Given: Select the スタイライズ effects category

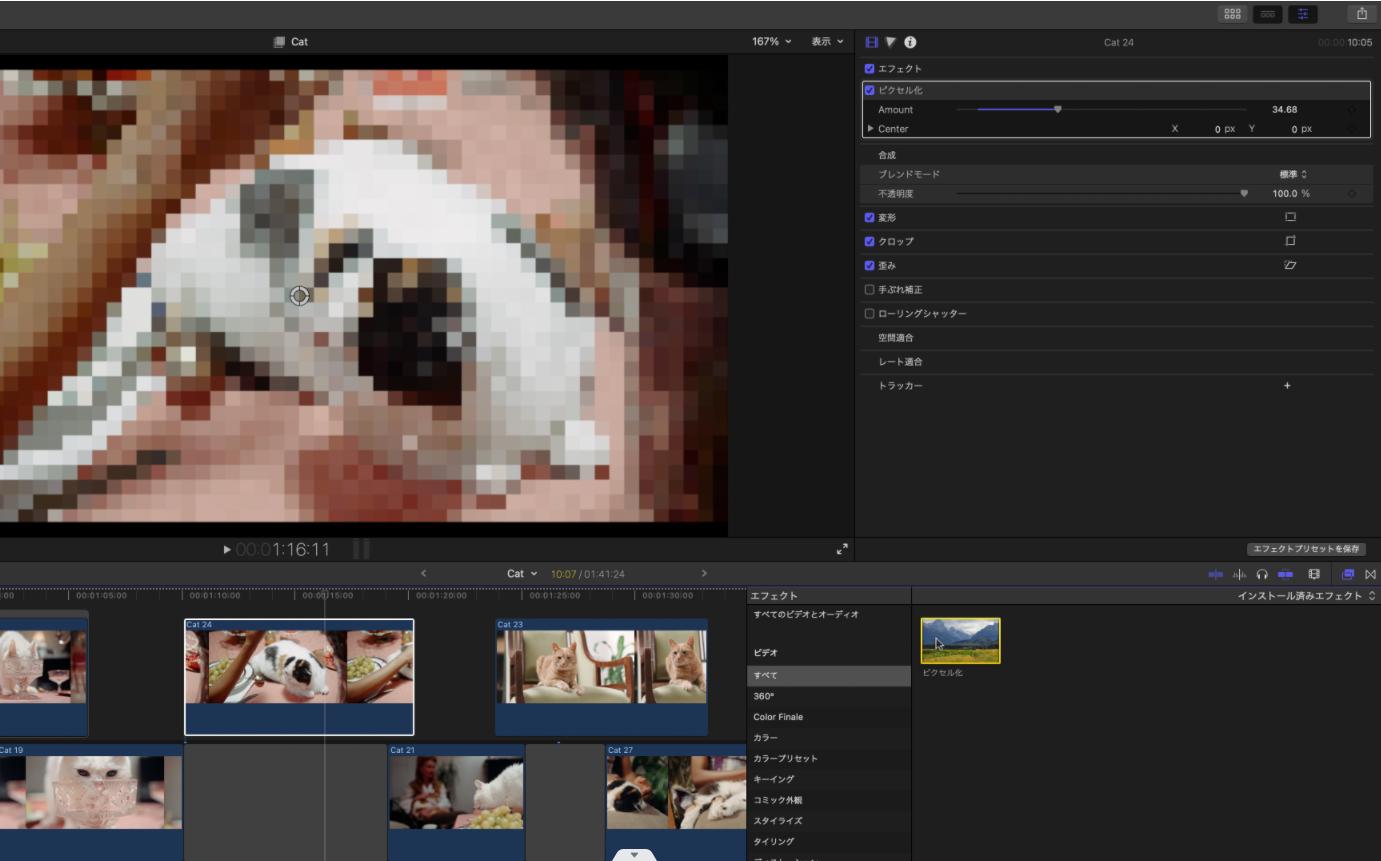Looking at the screenshot, I should (778, 821).
